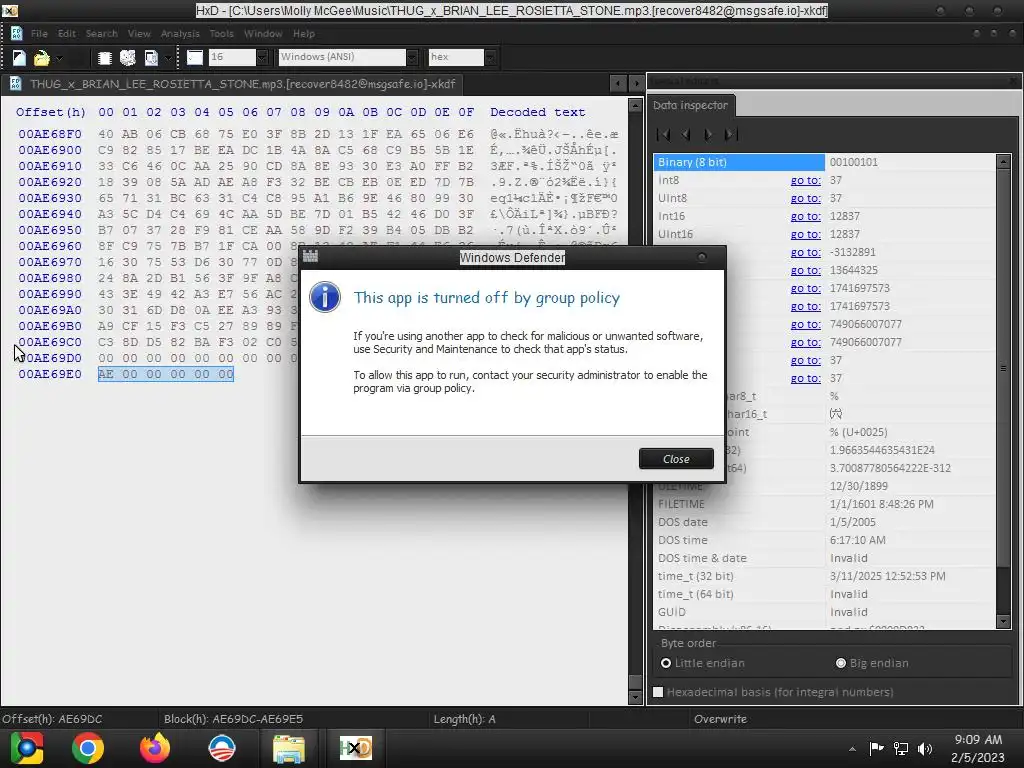Open Google Chrome from the taskbar
Viewport: 1024px width, 768px height.
(88, 748)
